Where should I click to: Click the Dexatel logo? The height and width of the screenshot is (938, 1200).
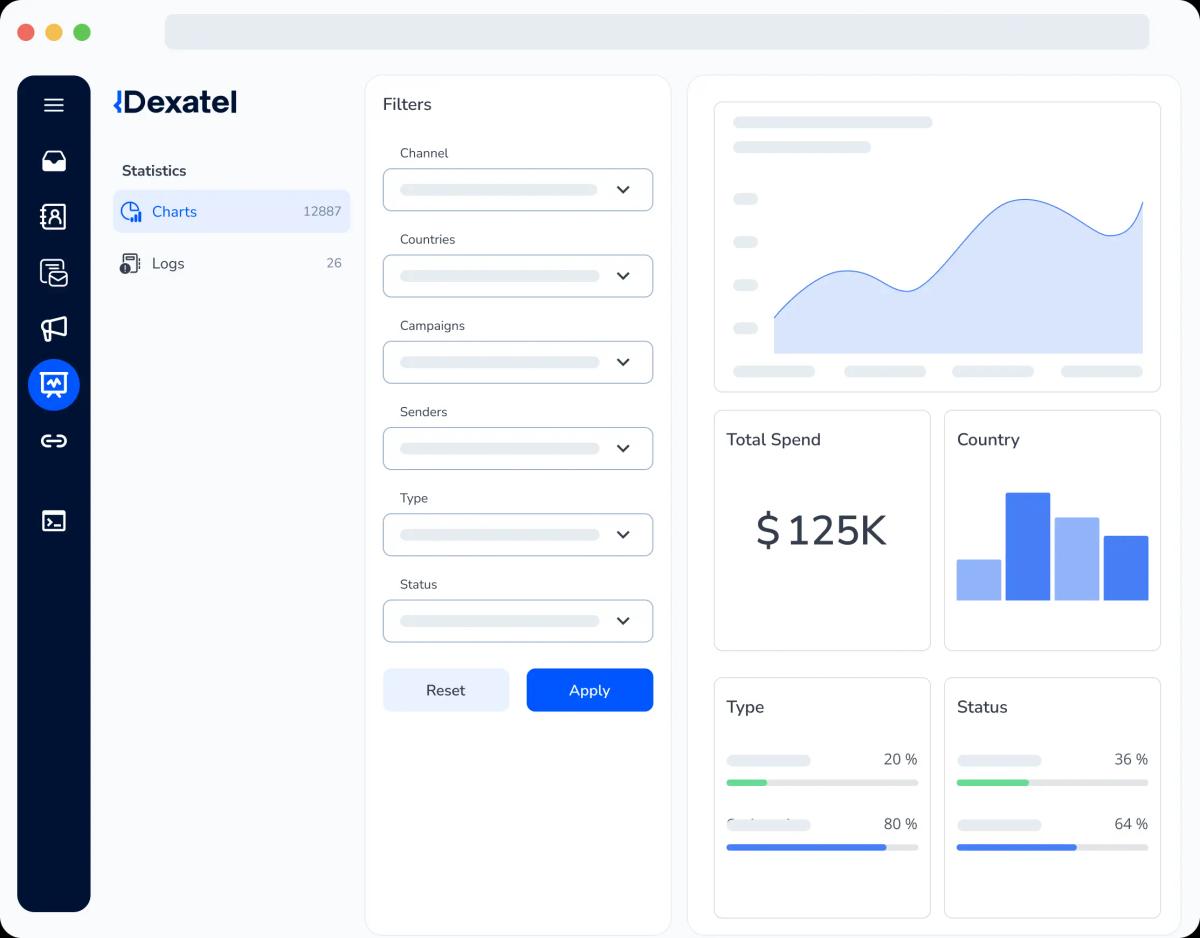pyautogui.click(x=176, y=102)
